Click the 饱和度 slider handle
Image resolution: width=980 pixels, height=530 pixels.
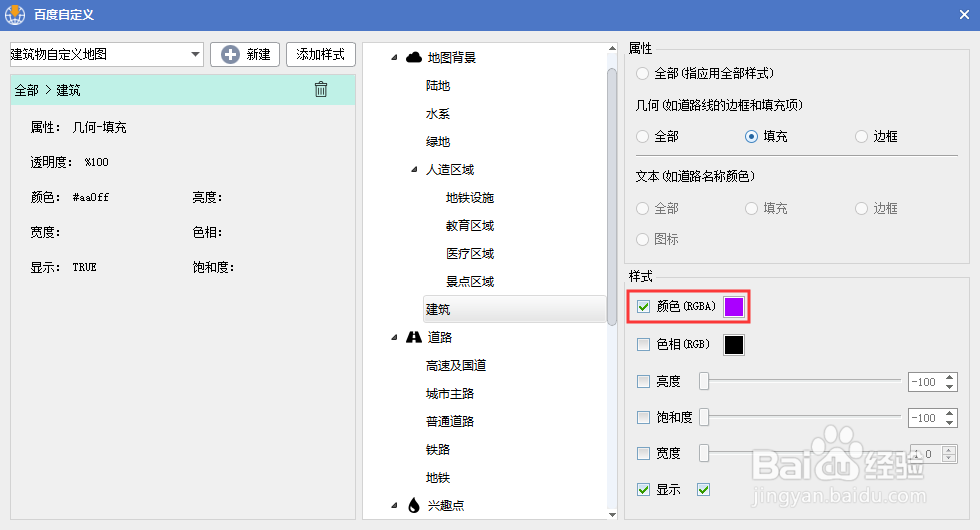[704, 417]
